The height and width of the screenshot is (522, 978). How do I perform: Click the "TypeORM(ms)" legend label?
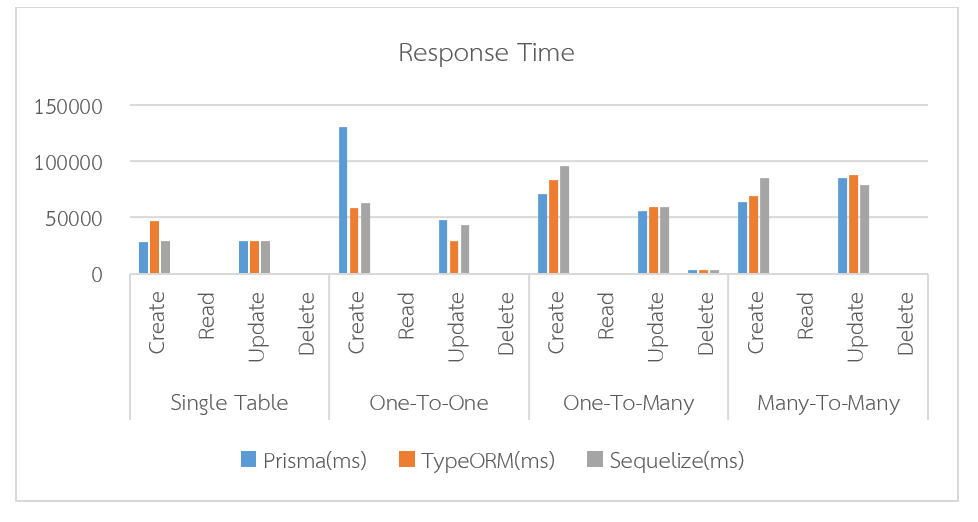[488, 461]
